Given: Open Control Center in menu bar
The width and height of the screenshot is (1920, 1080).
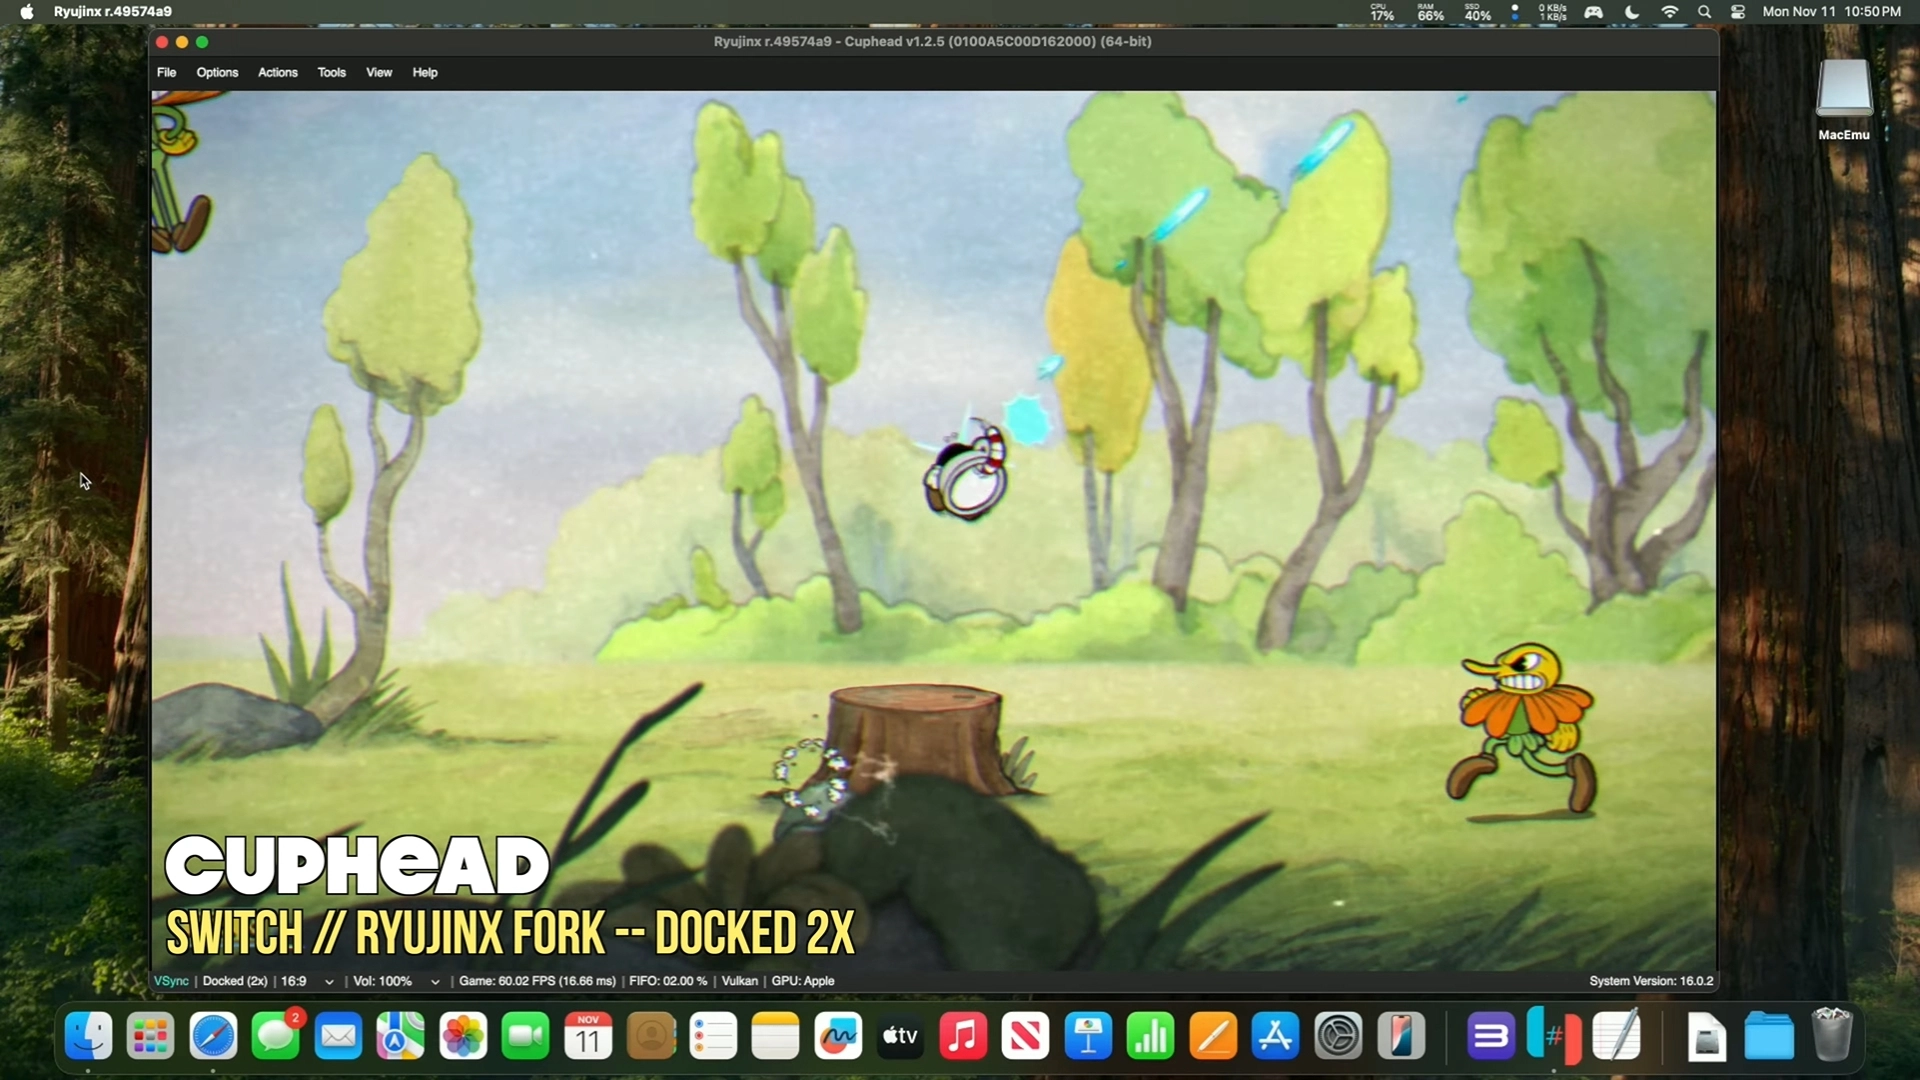Looking at the screenshot, I should point(1738,12).
